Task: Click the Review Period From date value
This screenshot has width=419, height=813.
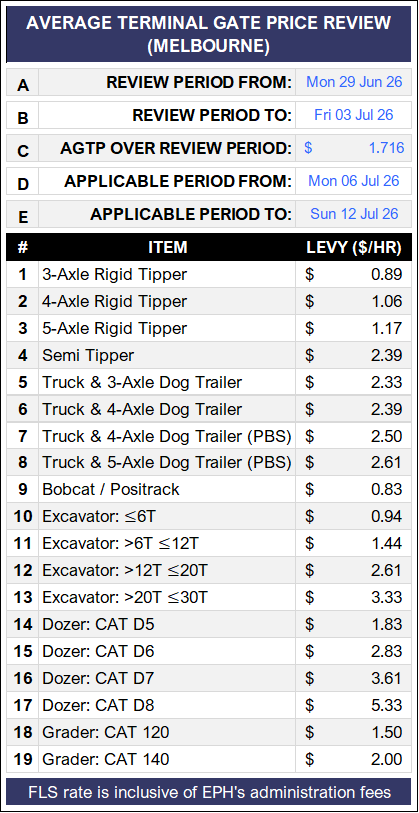Action: (x=354, y=82)
